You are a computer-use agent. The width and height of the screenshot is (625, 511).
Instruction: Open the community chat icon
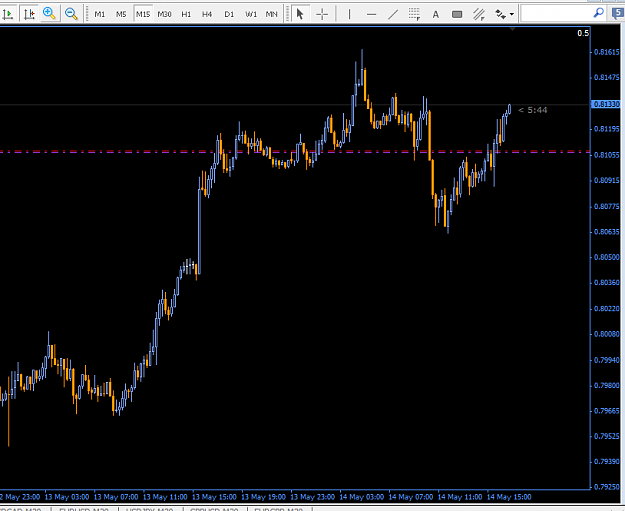pos(618,14)
